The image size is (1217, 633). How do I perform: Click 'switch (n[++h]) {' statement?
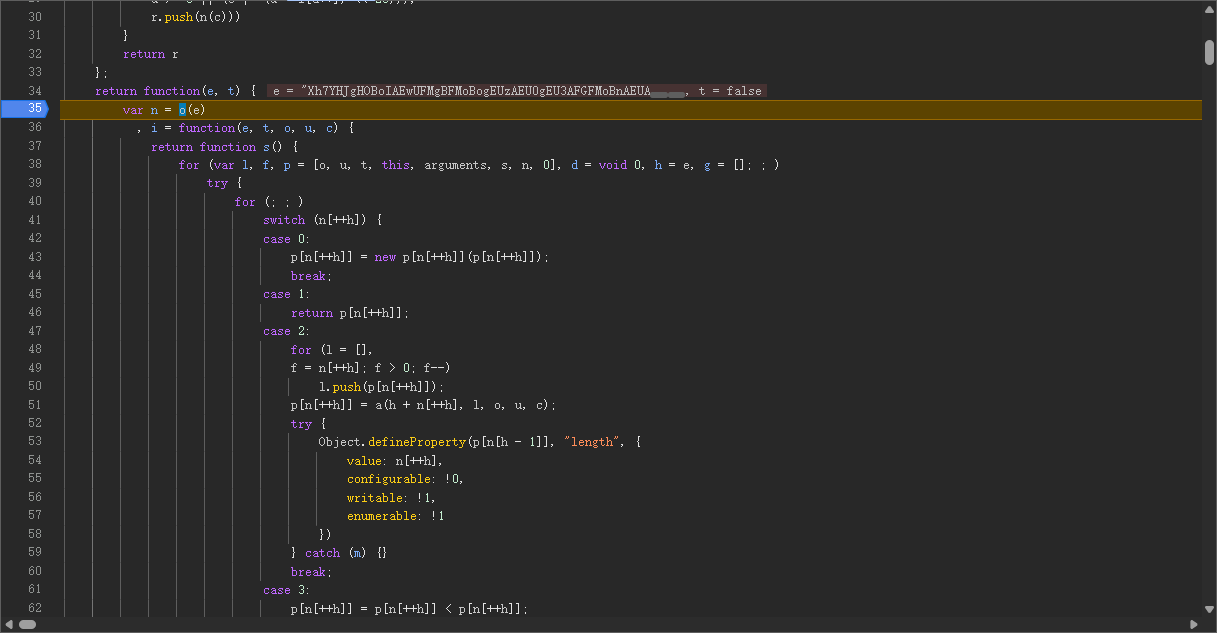click(323, 220)
